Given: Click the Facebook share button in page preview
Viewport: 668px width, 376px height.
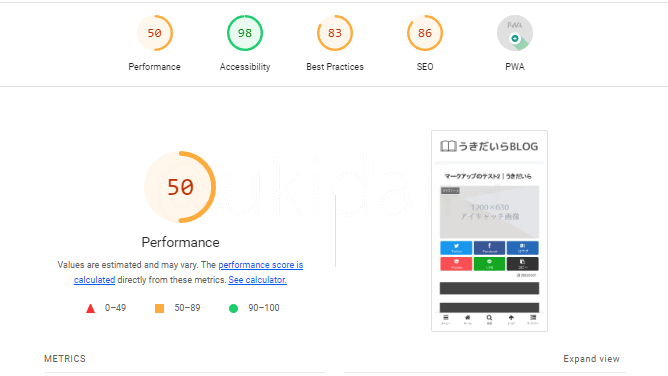Looking at the screenshot, I should pyautogui.click(x=489, y=248).
